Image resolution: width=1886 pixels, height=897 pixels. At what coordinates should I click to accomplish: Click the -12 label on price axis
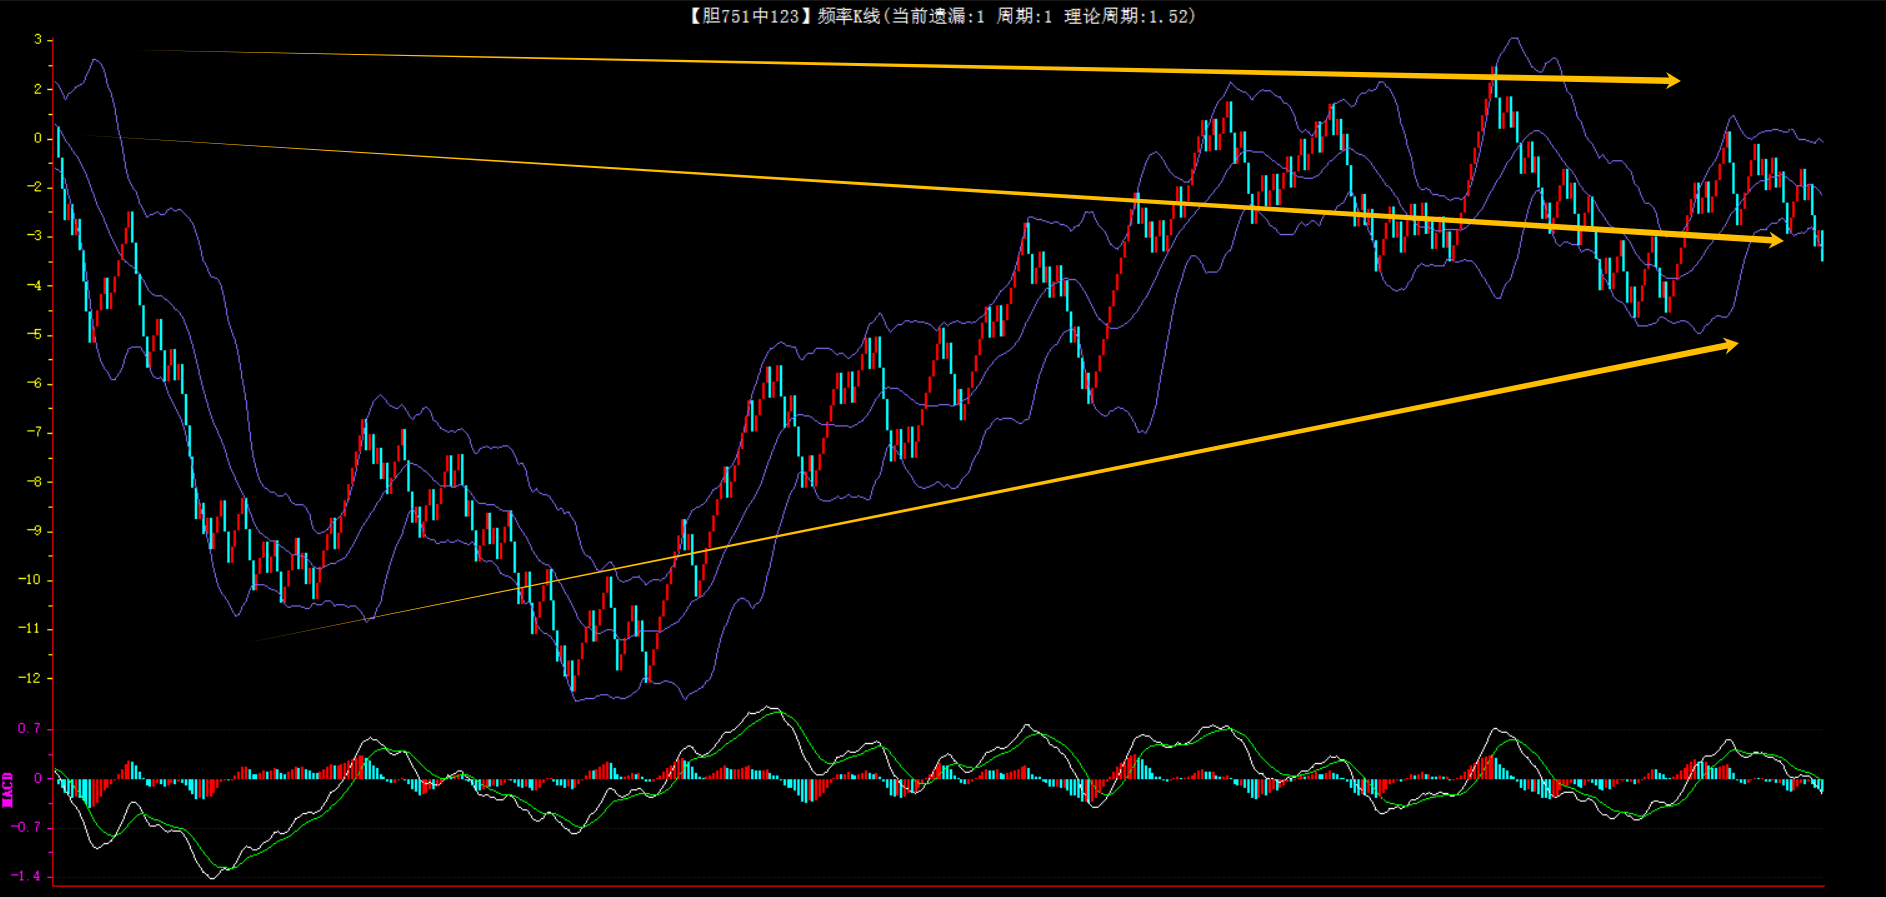coord(29,678)
